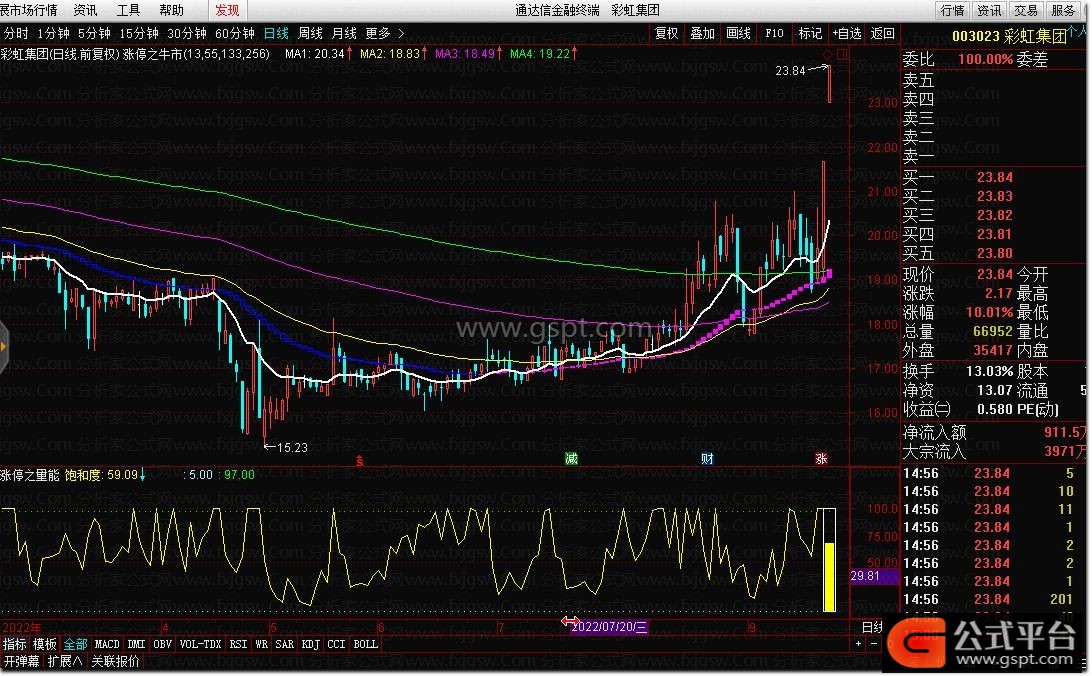This screenshot has height=676, width=1092.
Task: Toggle the 开弹幕 bullet comments
Action: point(21,661)
